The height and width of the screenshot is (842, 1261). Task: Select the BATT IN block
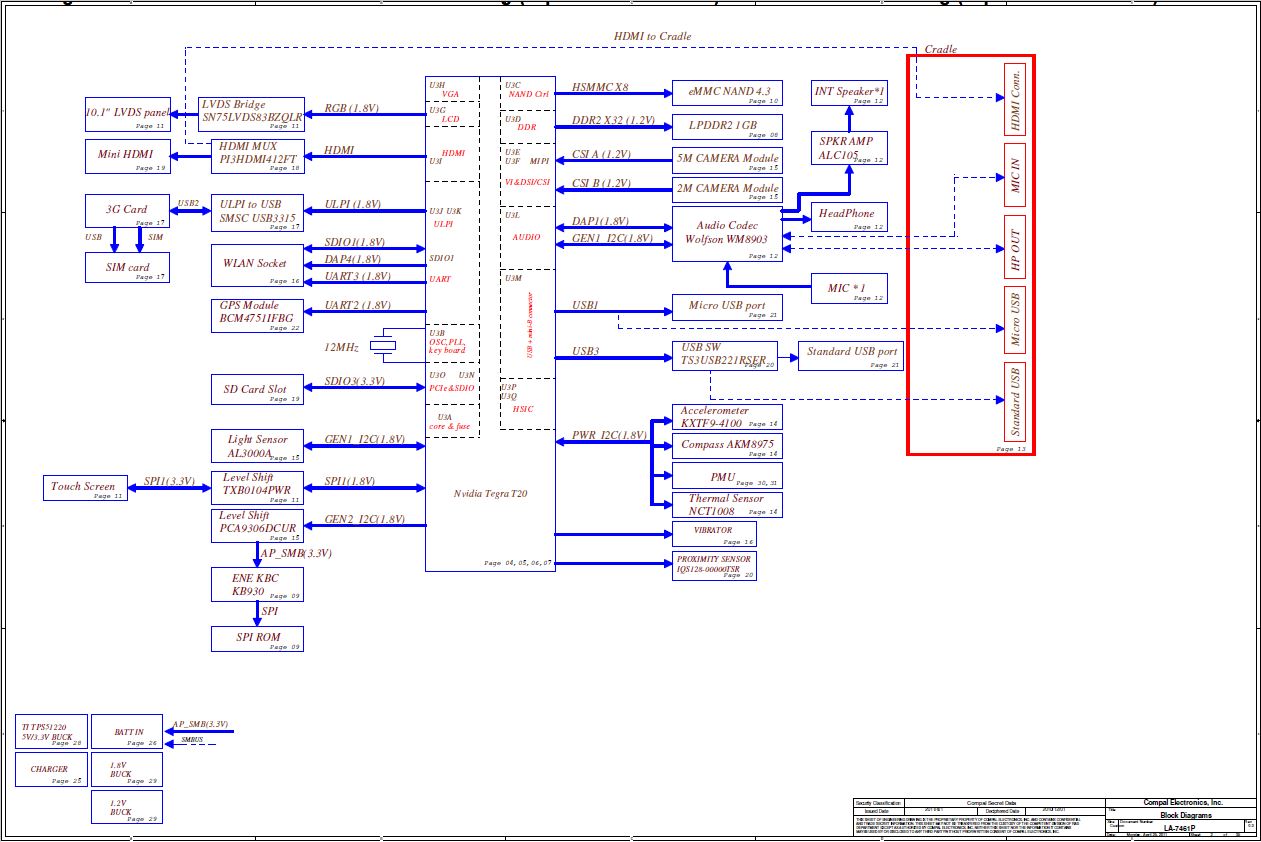pos(126,732)
